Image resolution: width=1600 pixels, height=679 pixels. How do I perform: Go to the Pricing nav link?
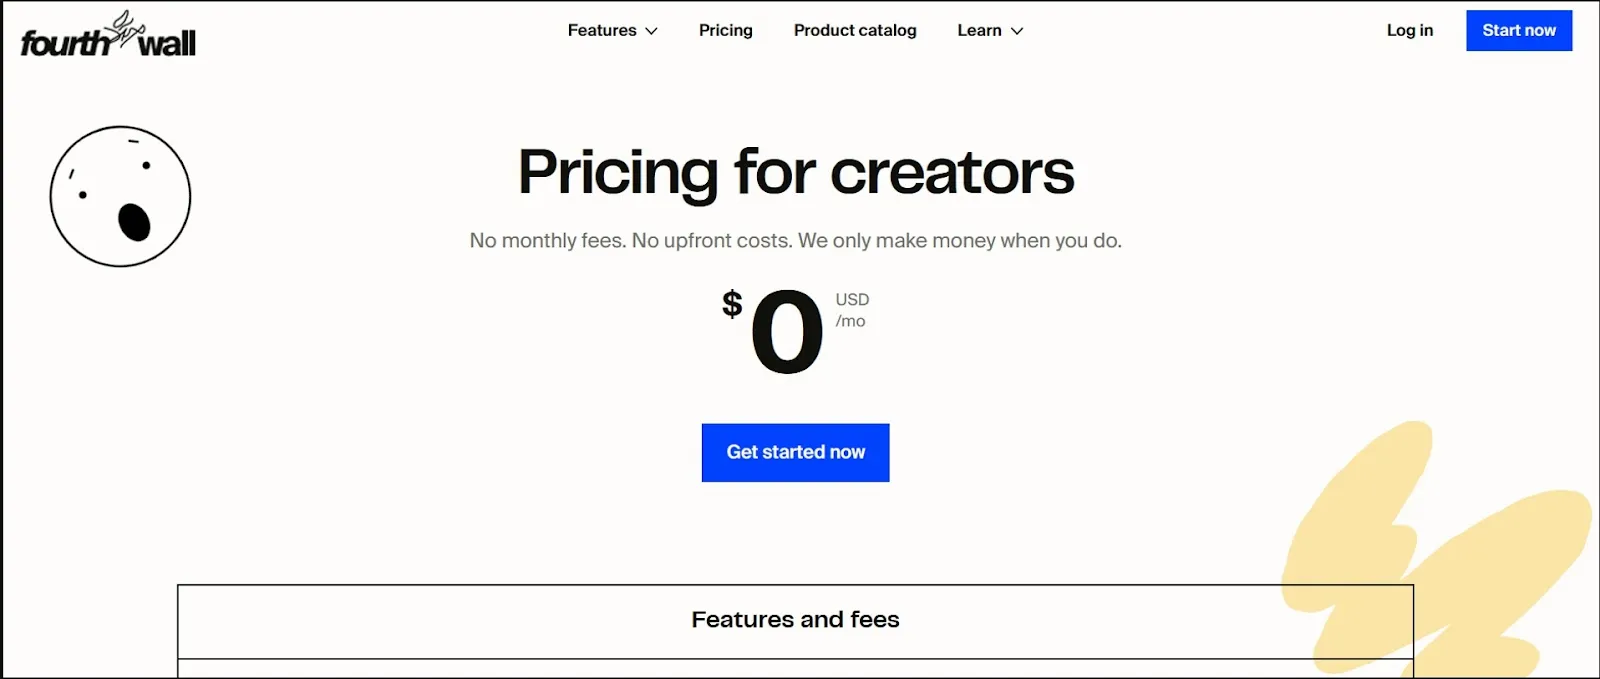(x=725, y=31)
